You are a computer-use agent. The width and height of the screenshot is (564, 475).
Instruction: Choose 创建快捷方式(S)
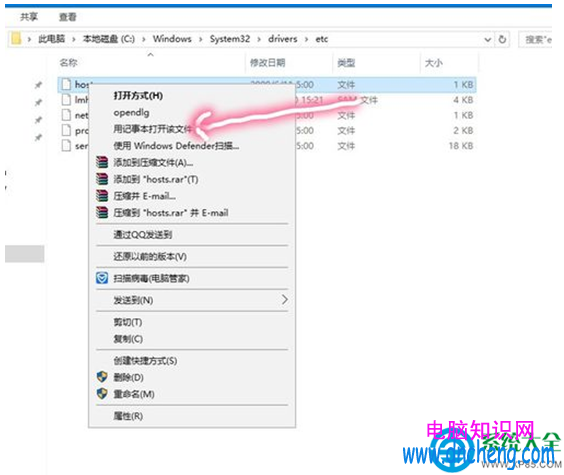pos(145,361)
